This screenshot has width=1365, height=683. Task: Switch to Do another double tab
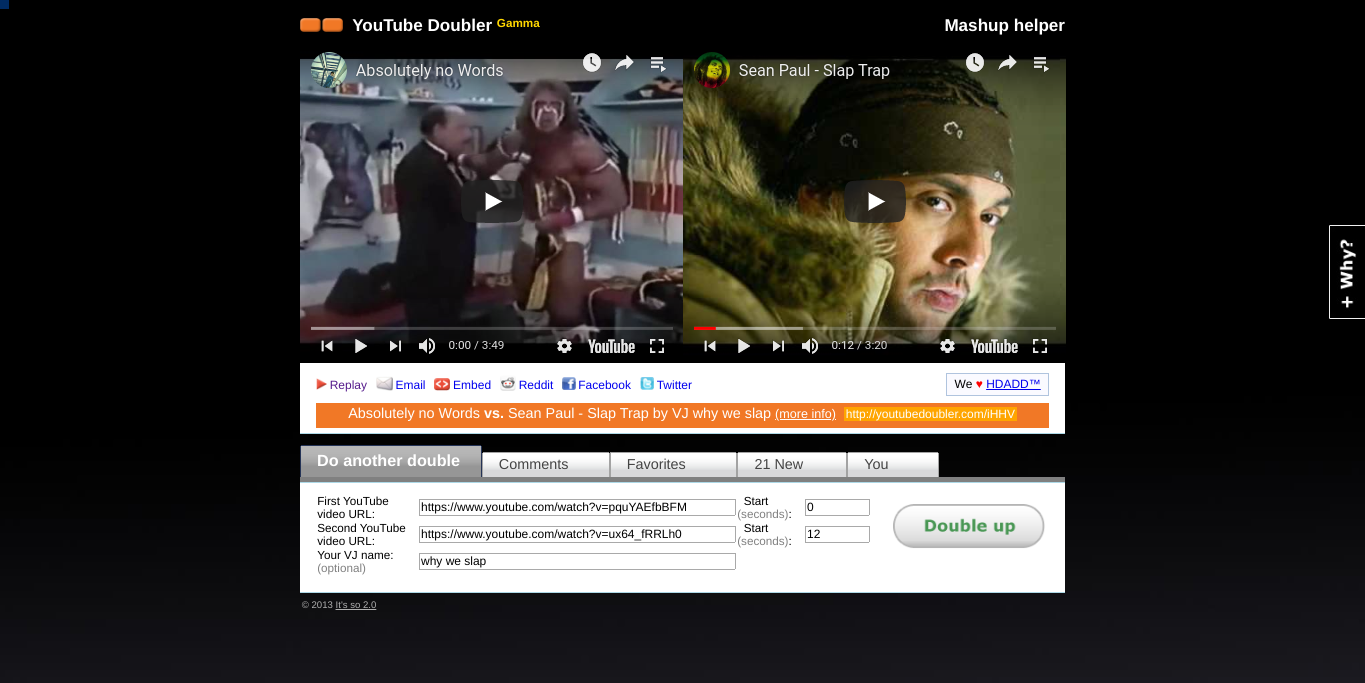point(390,462)
